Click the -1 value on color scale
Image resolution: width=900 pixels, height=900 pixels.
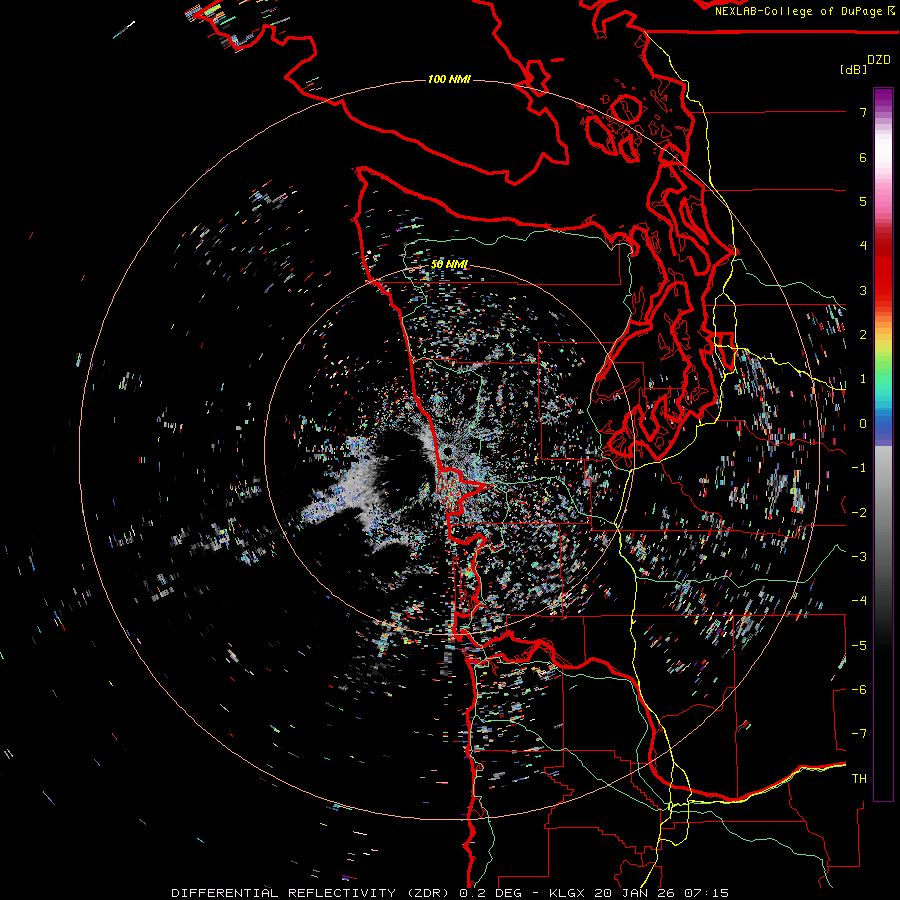tap(859, 468)
